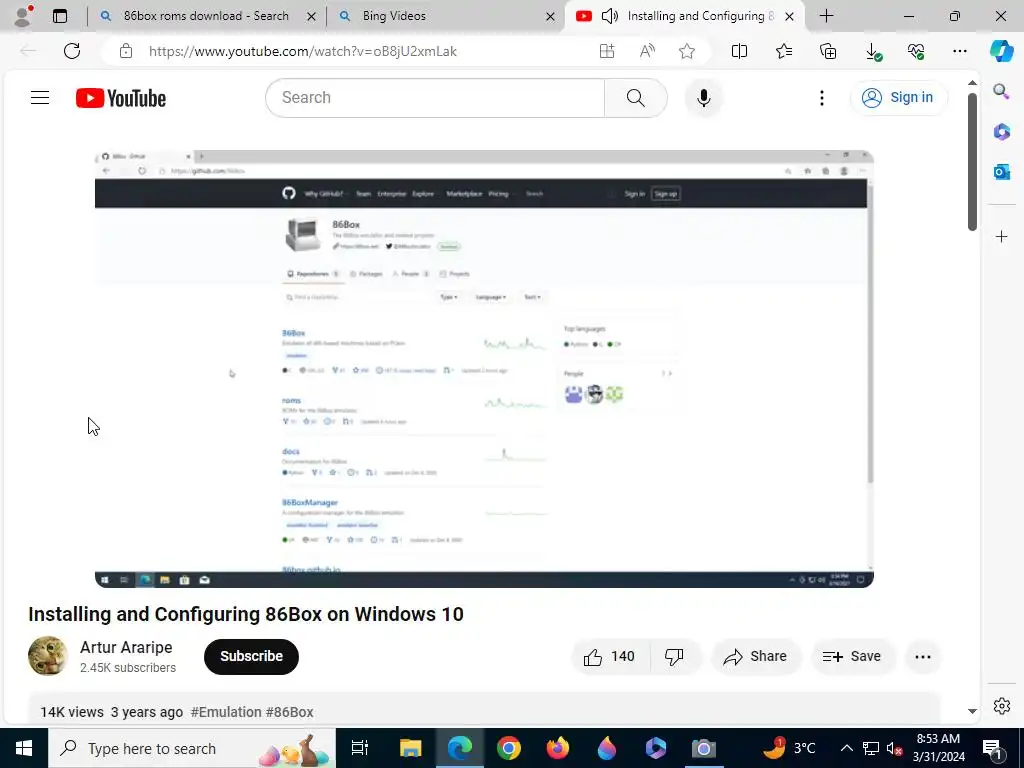Save video to a playlist
1024x768 pixels.
click(852, 656)
